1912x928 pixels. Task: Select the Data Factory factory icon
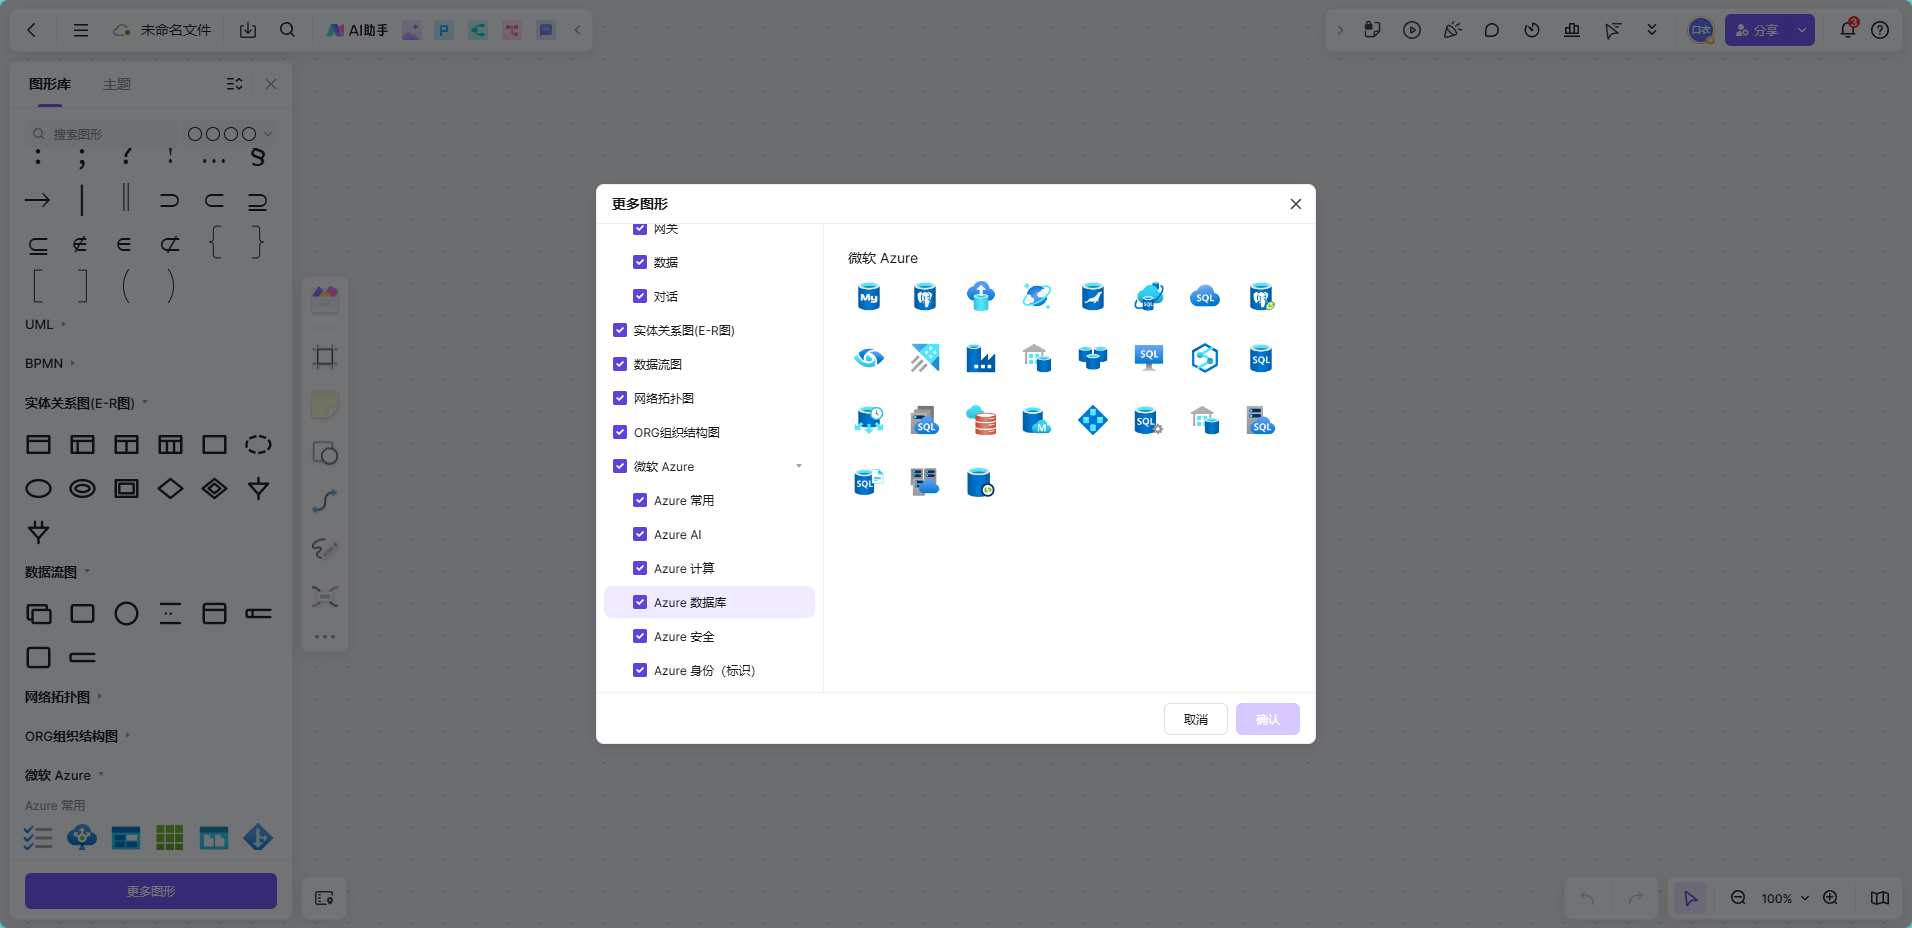tap(980, 358)
